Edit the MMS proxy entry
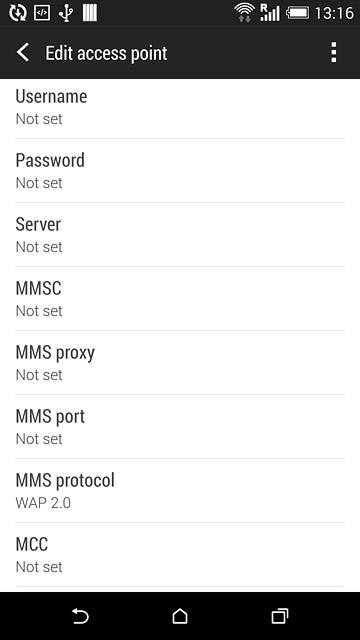This screenshot has width=360, height=640. pos(180,363)
